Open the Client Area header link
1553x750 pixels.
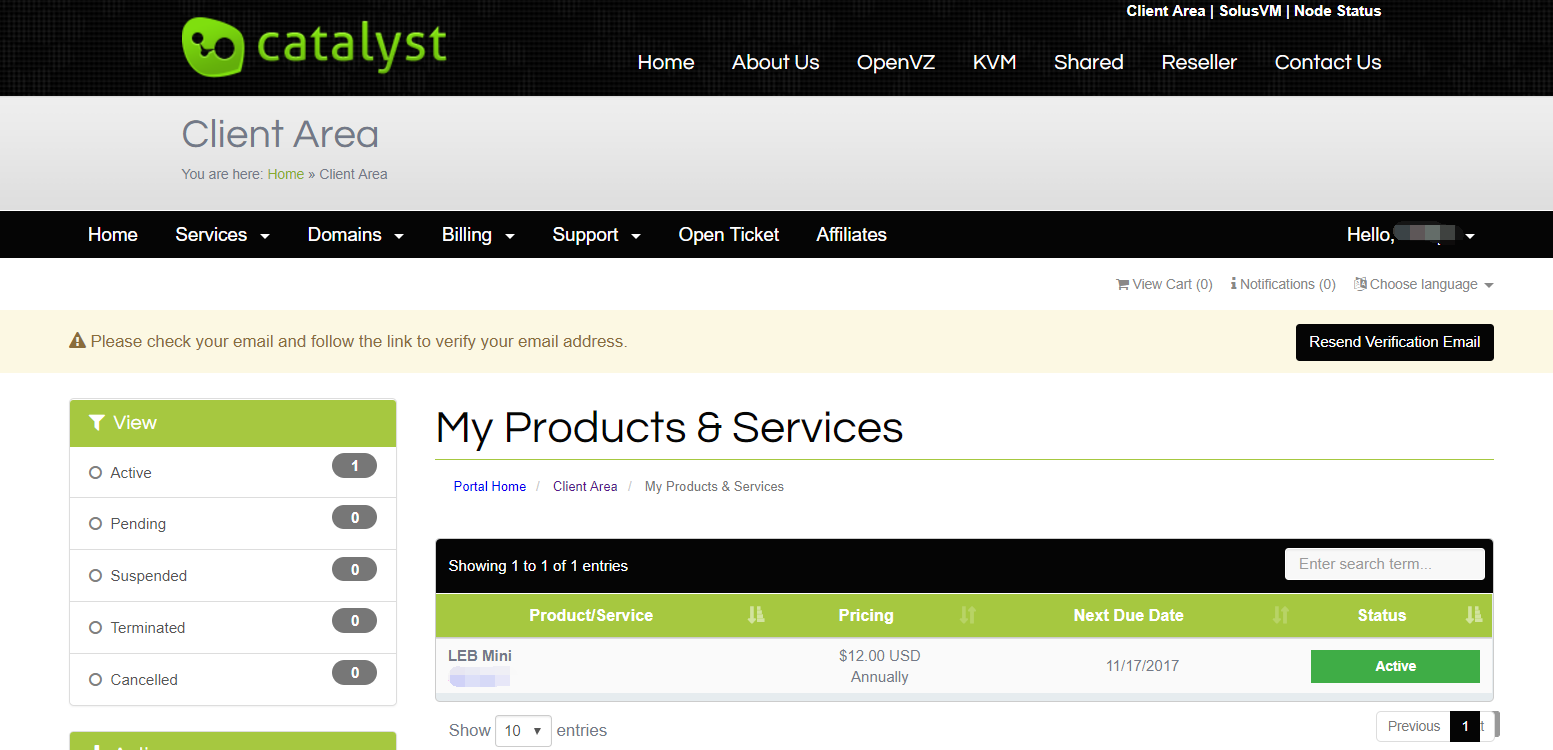tap(1166, 11)
